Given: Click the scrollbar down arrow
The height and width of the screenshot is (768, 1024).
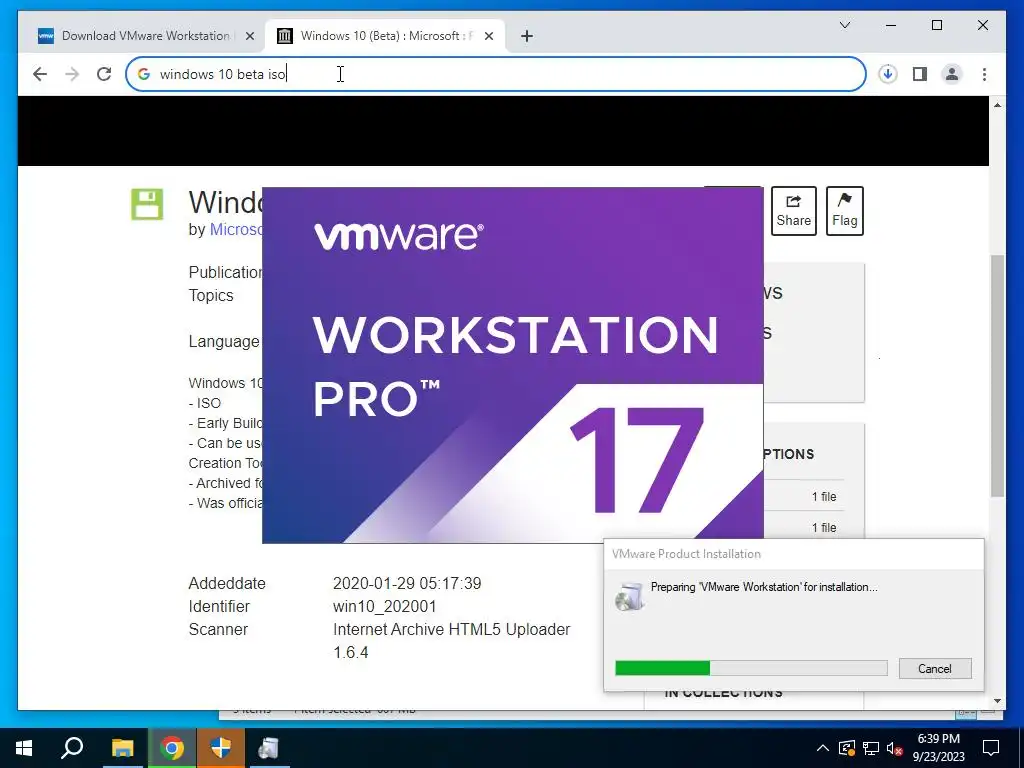Looking at the screenshot, I should coord(997,701).
